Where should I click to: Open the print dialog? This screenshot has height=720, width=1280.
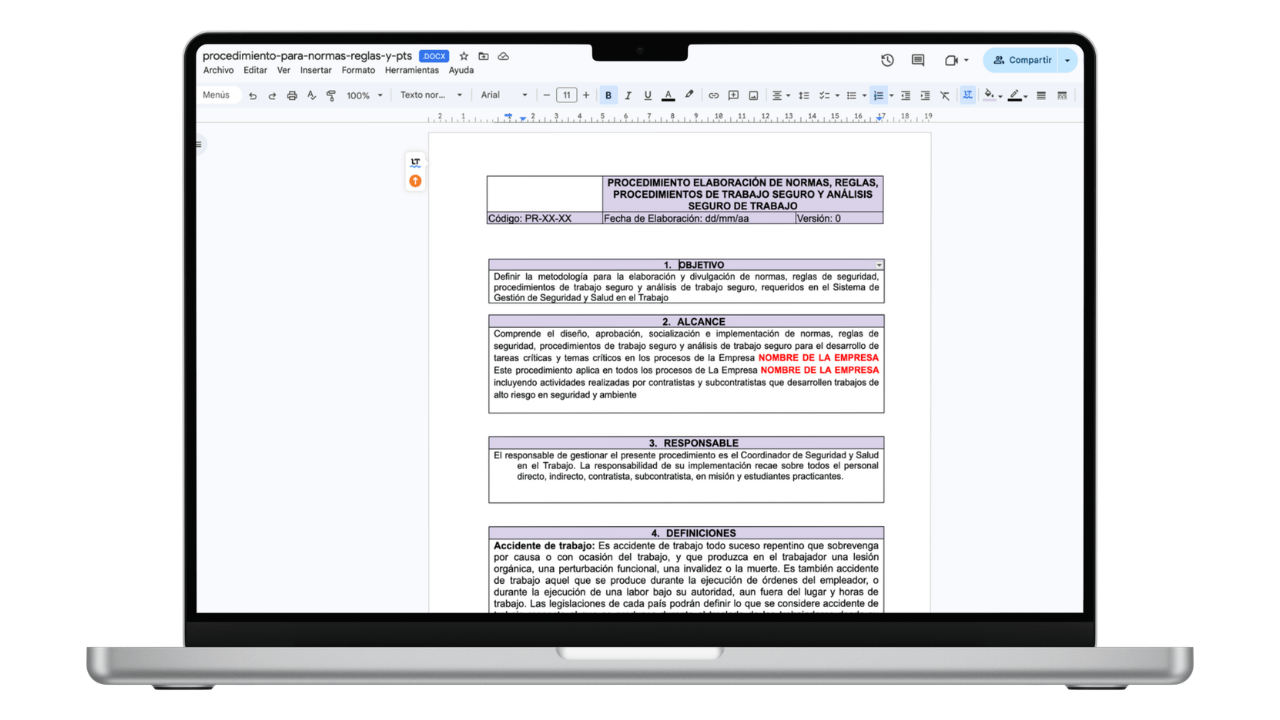[x=291, y=95]
